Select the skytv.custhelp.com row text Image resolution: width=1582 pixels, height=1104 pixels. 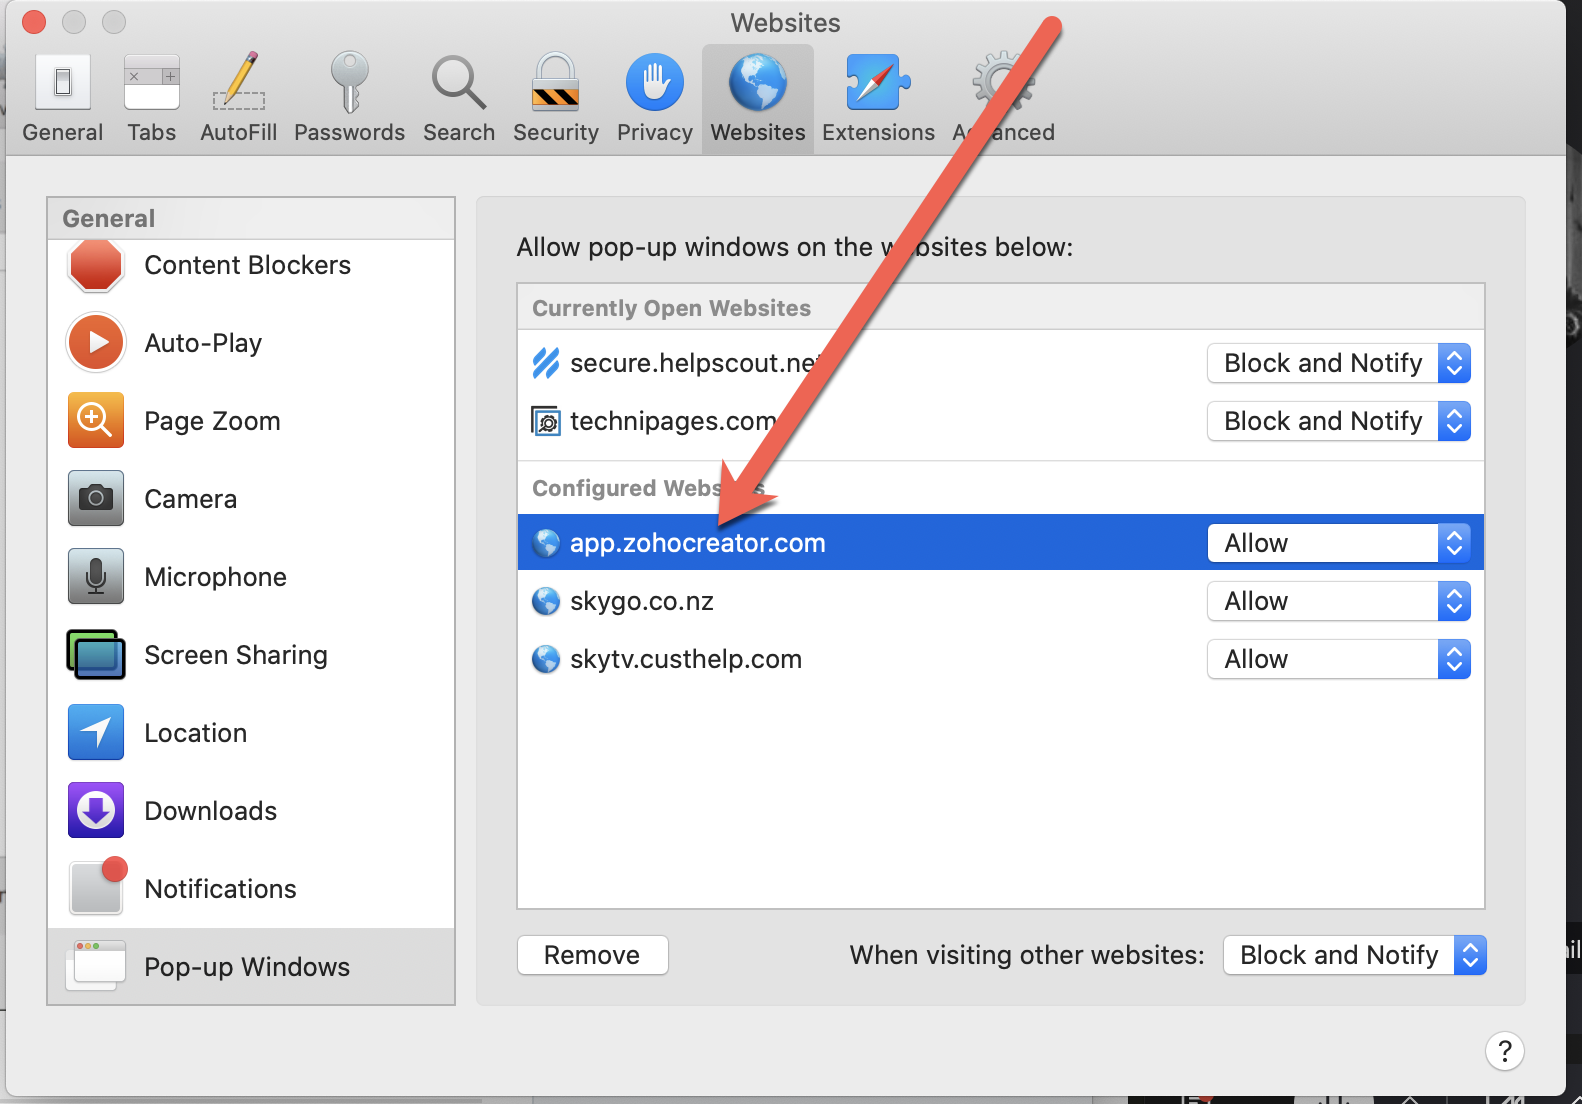tap(686, 659)
